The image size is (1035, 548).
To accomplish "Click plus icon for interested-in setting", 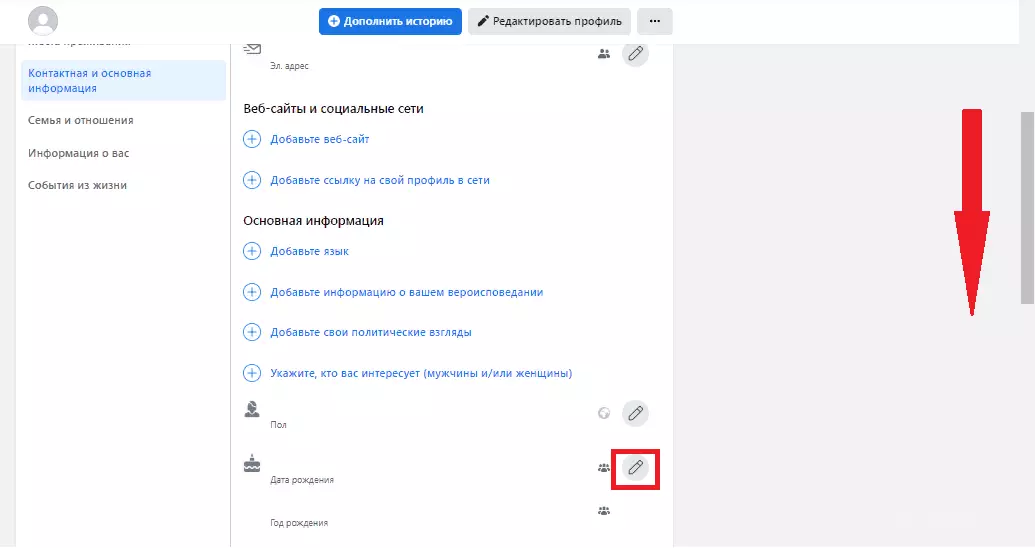I will point(252,373).
